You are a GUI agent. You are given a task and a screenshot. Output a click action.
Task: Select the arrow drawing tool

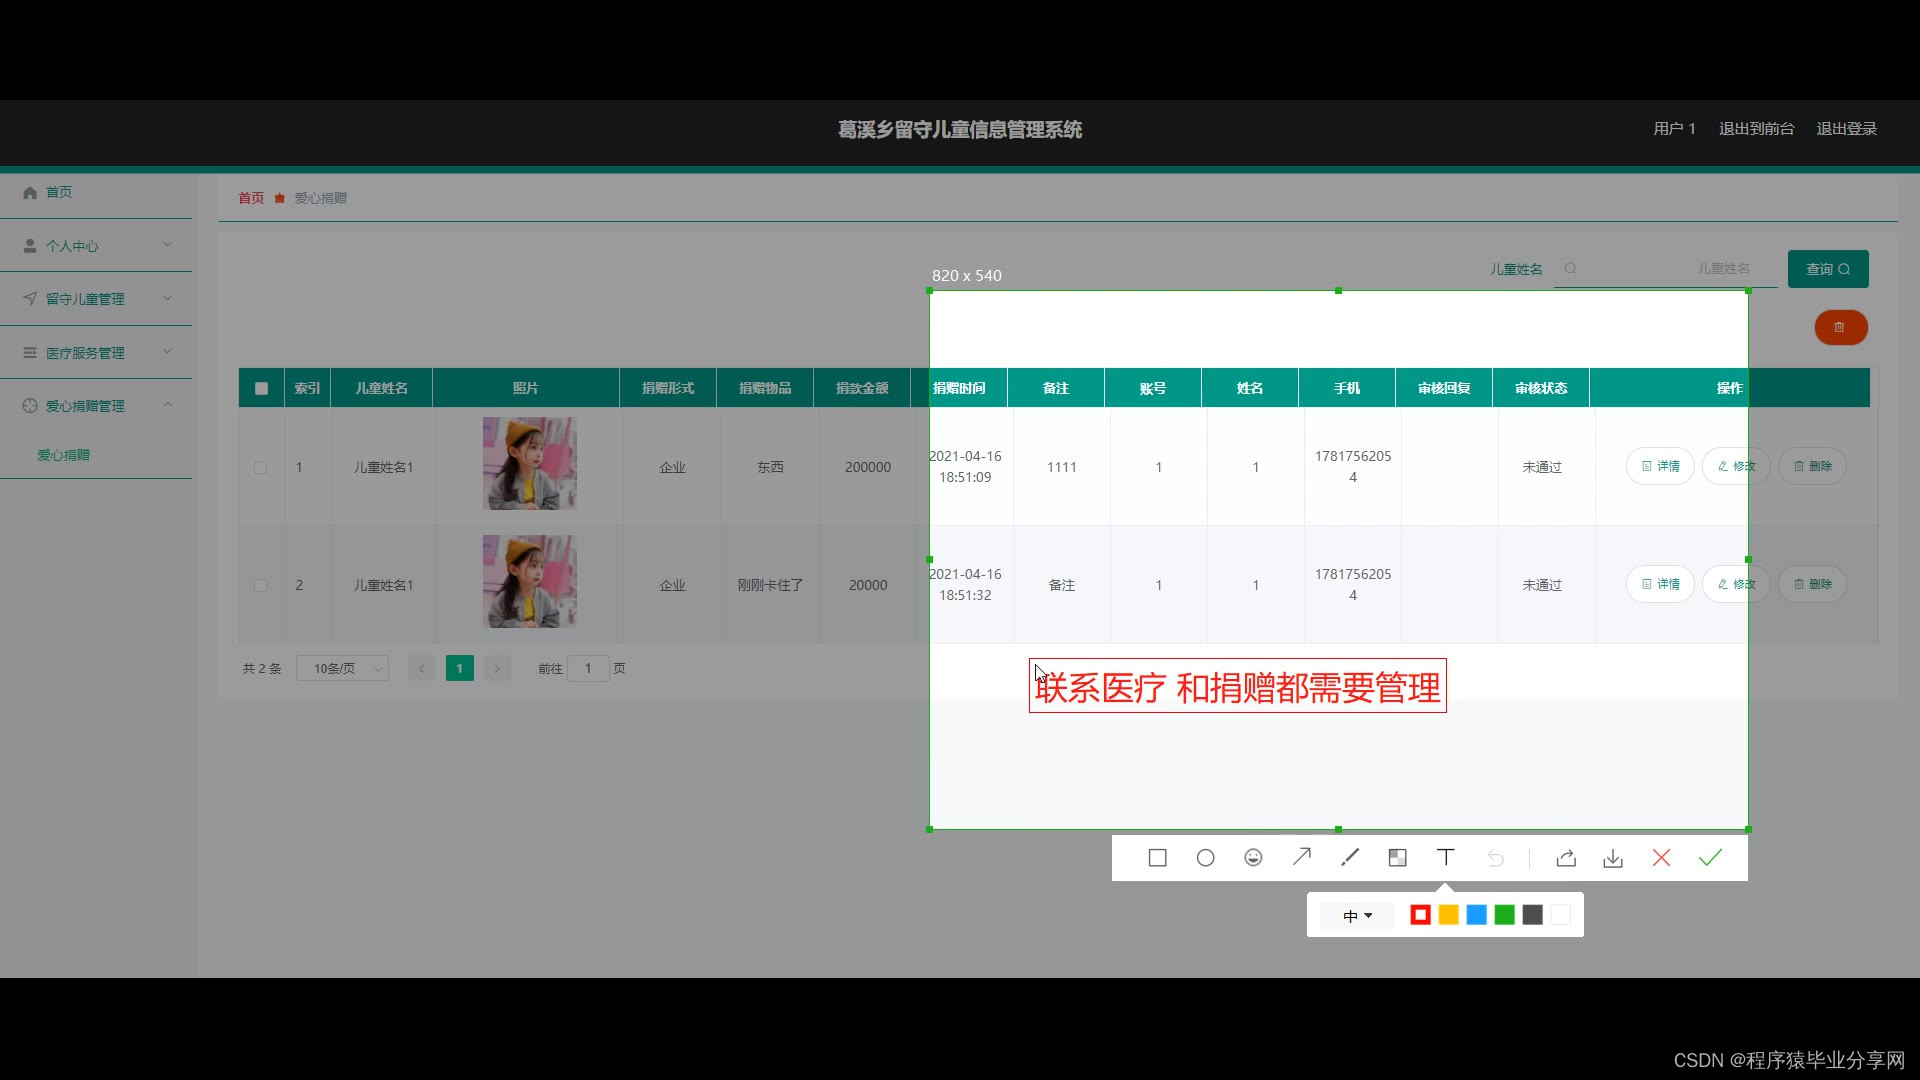point(1301,857)
